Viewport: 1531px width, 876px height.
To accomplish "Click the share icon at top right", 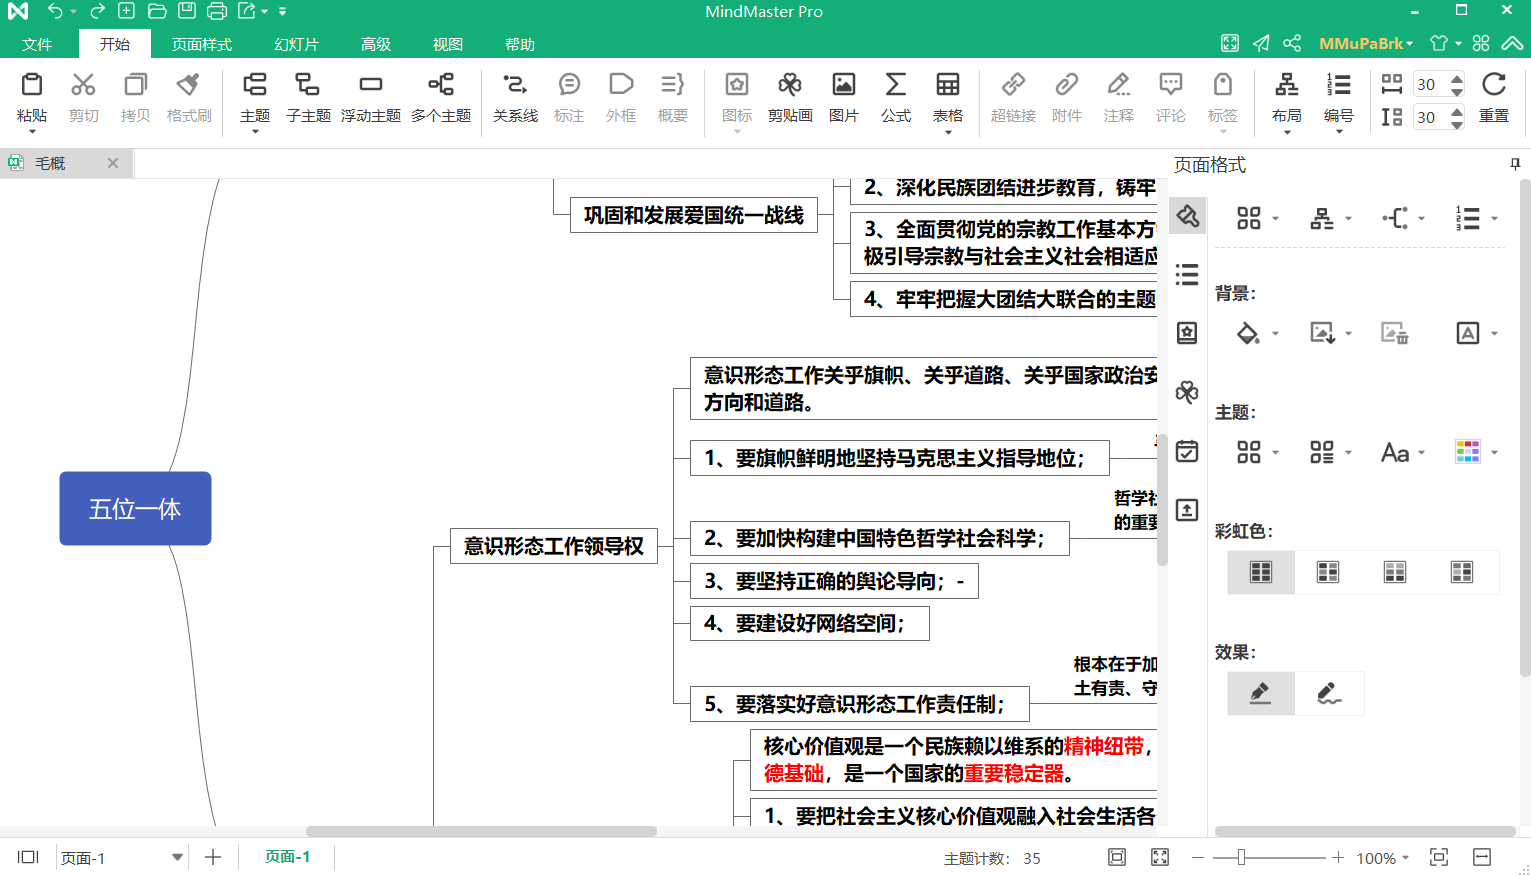I will coord(1292,43).
